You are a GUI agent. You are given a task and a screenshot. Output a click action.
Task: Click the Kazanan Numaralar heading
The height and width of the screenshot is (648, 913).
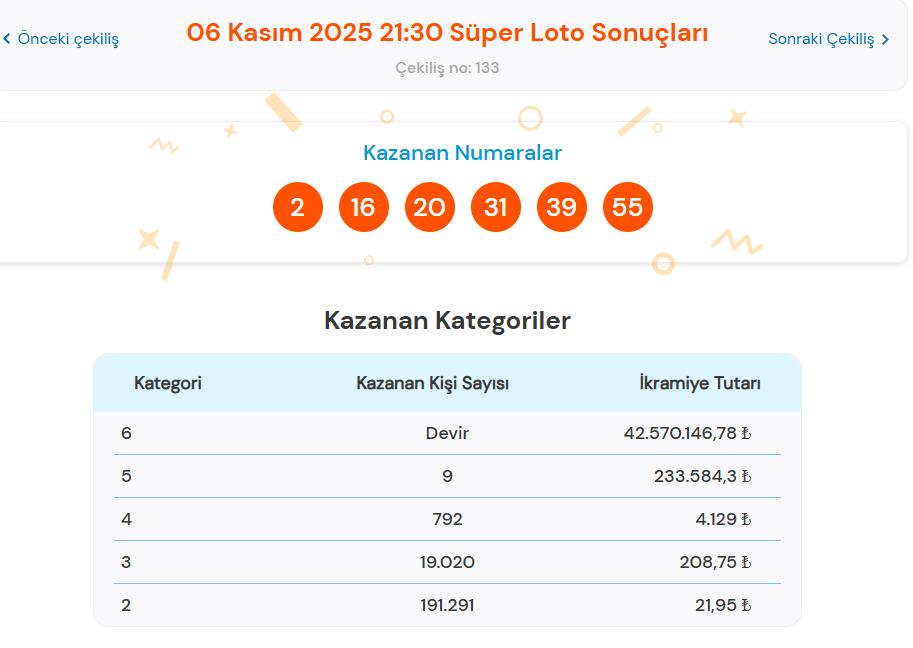point(462,153)
